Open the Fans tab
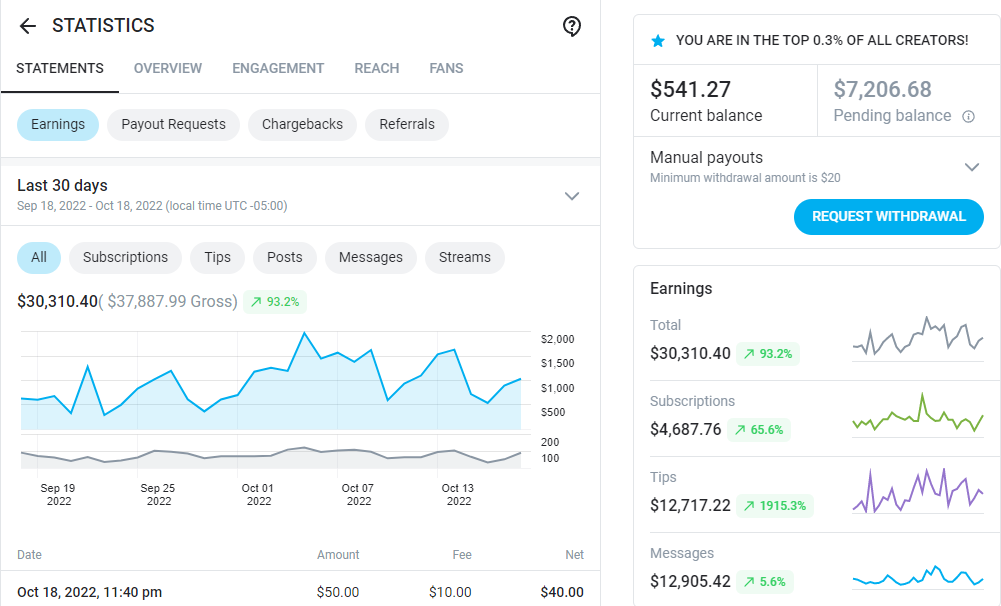1001x606 pixels. click(446, 69)
